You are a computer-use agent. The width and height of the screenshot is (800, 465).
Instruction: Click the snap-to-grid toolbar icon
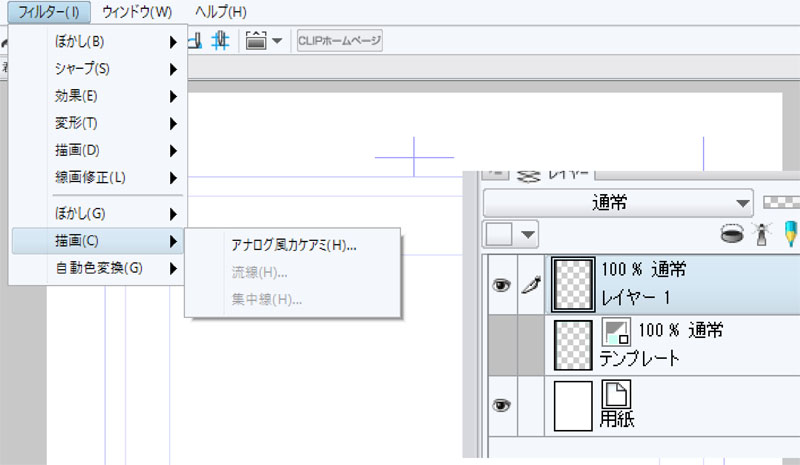pyautogui.click(x=222, y=41)
